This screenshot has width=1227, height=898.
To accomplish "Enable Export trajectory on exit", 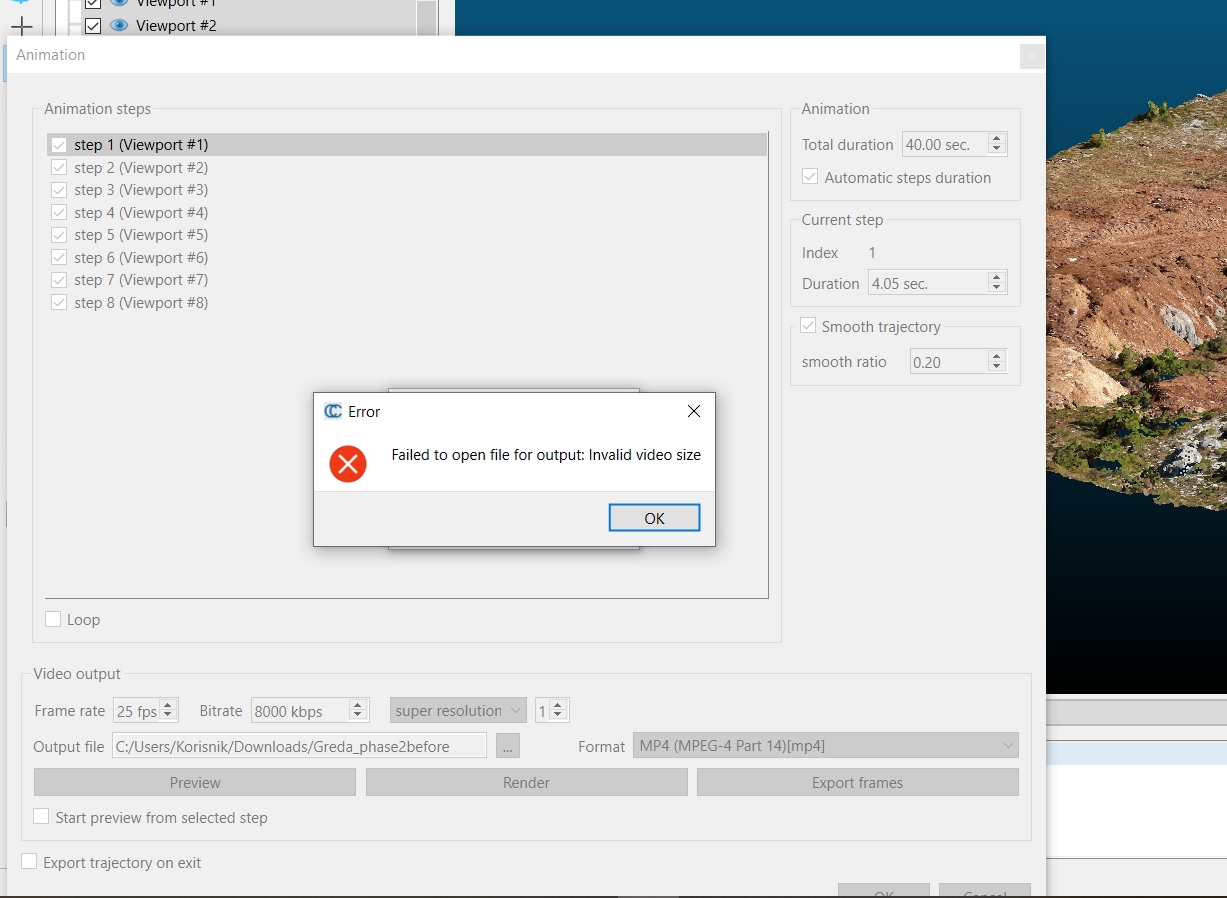I will tap(29, 862).
